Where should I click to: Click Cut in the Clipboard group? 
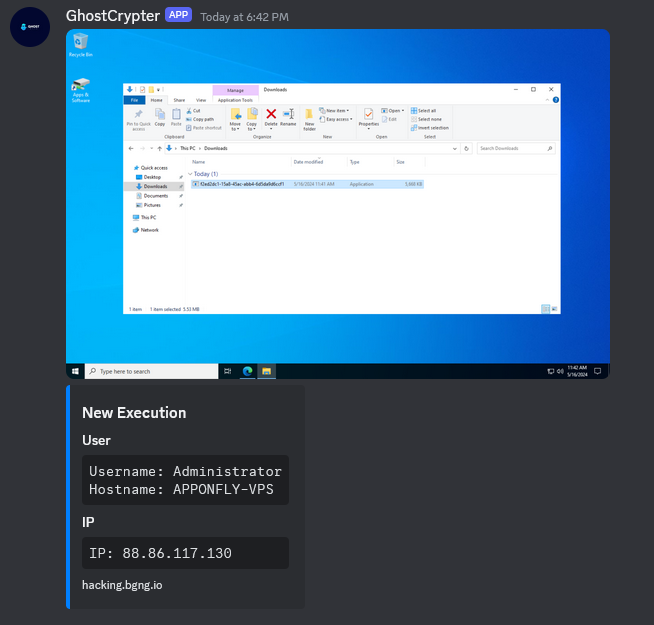pos(194,111)
